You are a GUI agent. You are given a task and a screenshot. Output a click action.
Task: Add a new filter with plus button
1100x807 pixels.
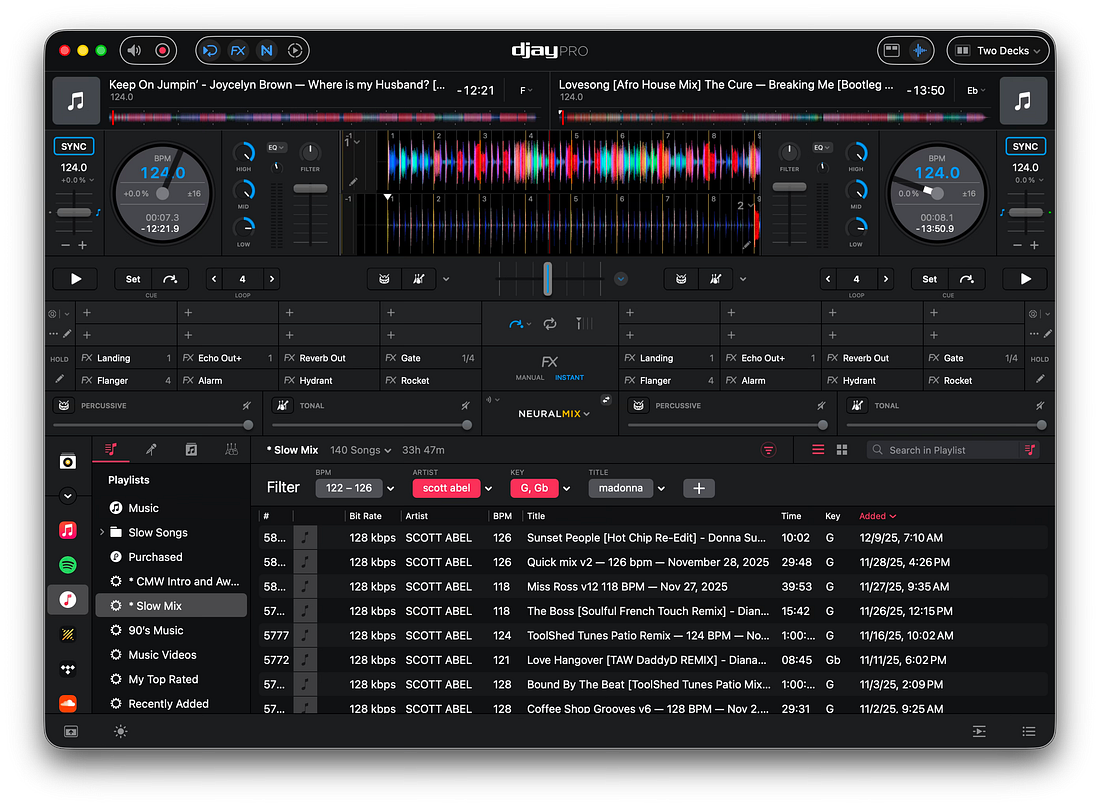pyautogui.click(x=699, y=488)
